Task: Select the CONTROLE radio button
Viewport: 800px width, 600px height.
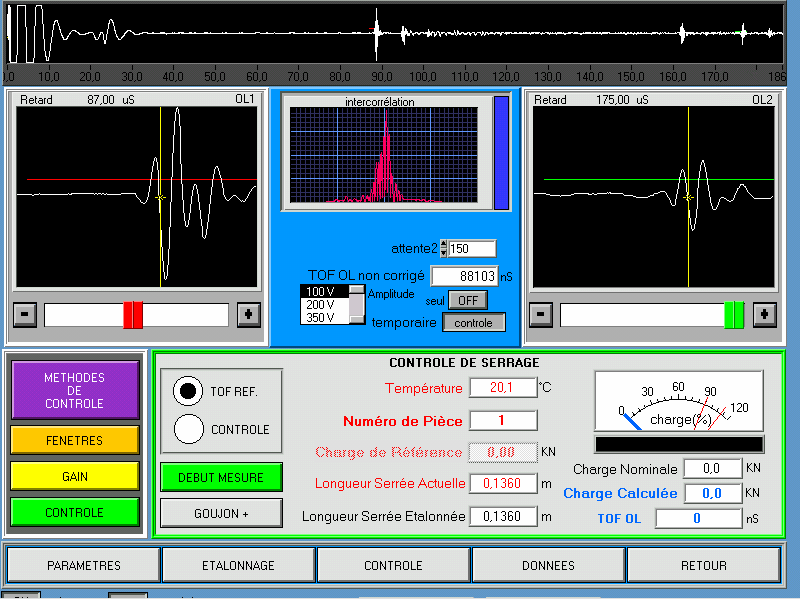Action: pos(188,429)
